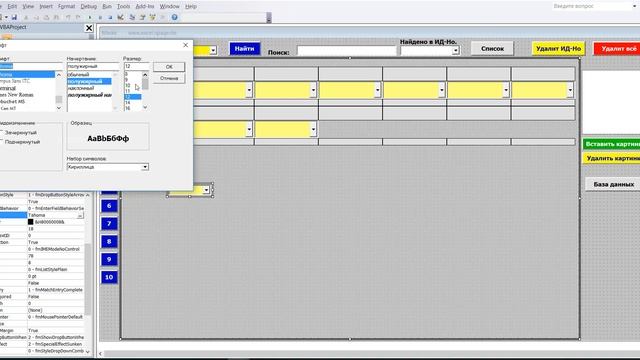The image size is (640, 360).
Task: Open the third yellow combo in upper form row
Action: click(377, 90)
